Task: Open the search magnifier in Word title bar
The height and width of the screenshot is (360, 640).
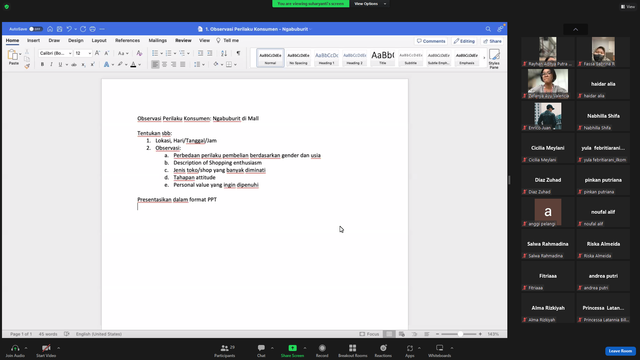Action: coord(488,29)
